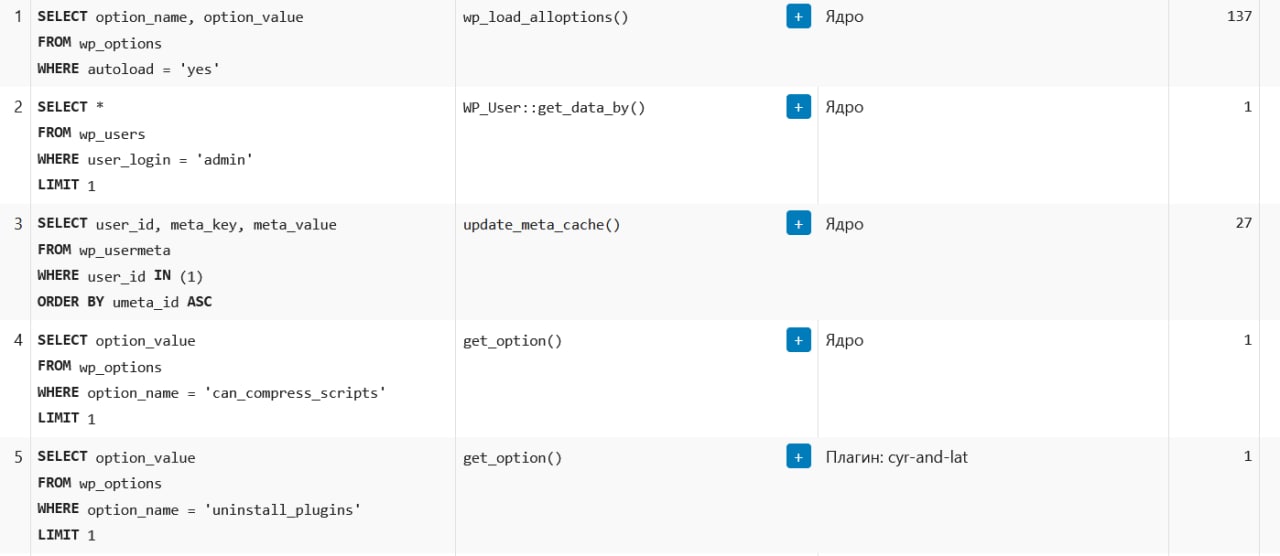Viewport: 1280px width, 556px height.
Task: Select the update_meta_cache() caller text
Action: coord(541,225)
